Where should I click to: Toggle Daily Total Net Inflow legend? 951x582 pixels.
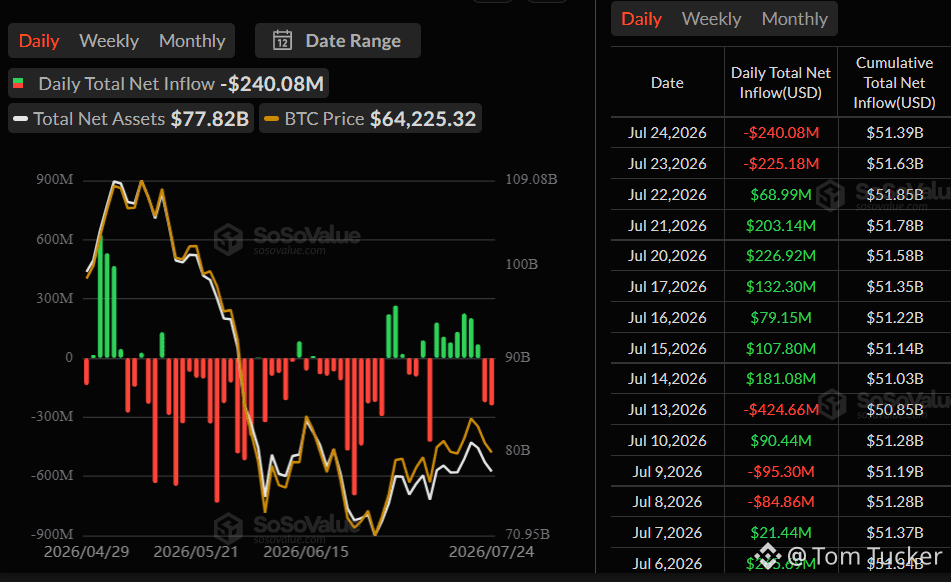[169, 84]
